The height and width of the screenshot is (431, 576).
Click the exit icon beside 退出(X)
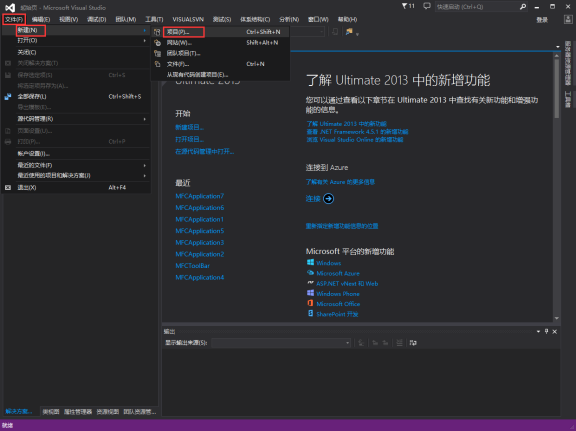coord(8,187)
